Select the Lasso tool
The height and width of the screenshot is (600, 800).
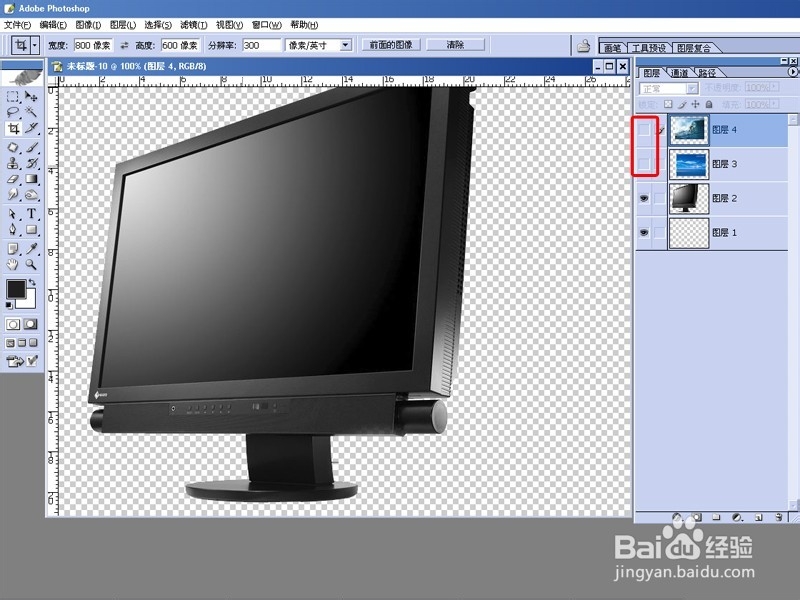(x=12, y=112)
